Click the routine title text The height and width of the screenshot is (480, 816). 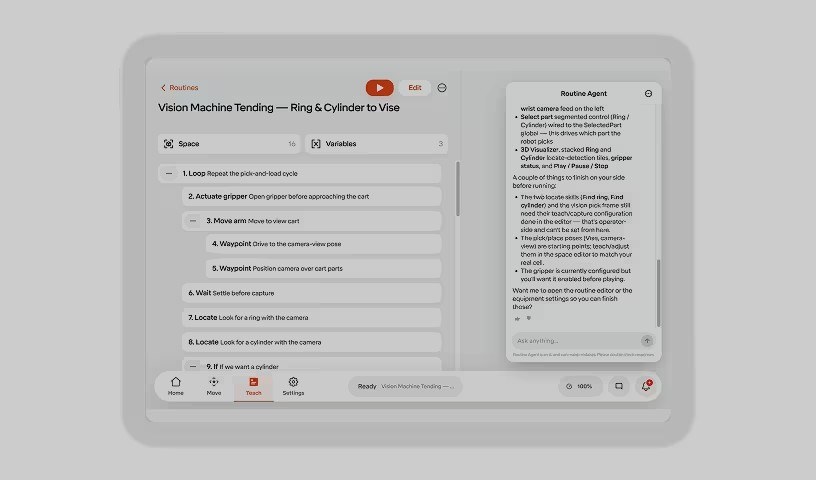(x=279, y=108)
